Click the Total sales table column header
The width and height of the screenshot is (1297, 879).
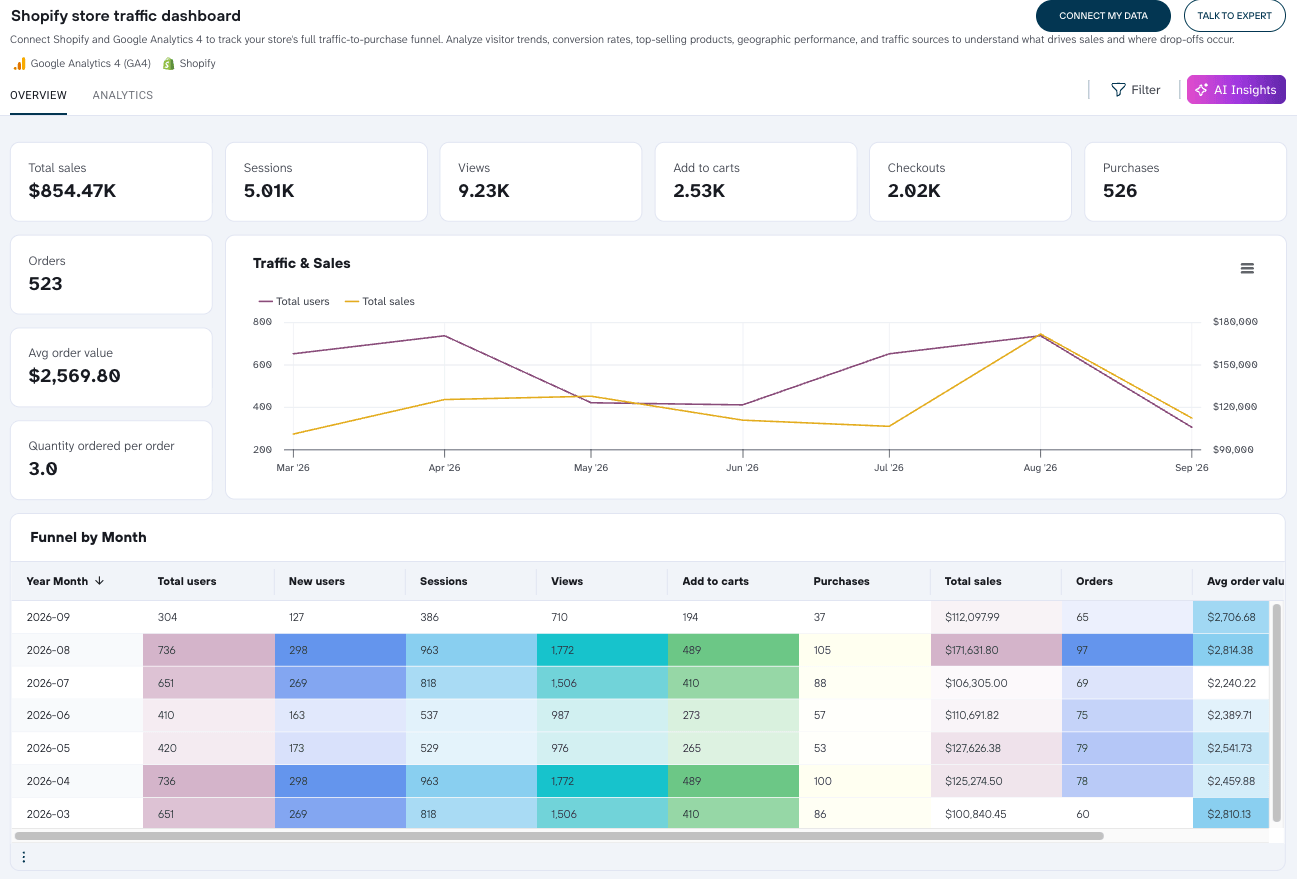pyautogui.click(x=996, y=581)
